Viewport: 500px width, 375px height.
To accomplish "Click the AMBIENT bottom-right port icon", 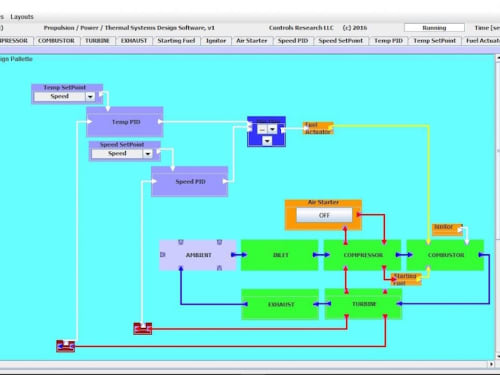I will click(x=219, y=267).
